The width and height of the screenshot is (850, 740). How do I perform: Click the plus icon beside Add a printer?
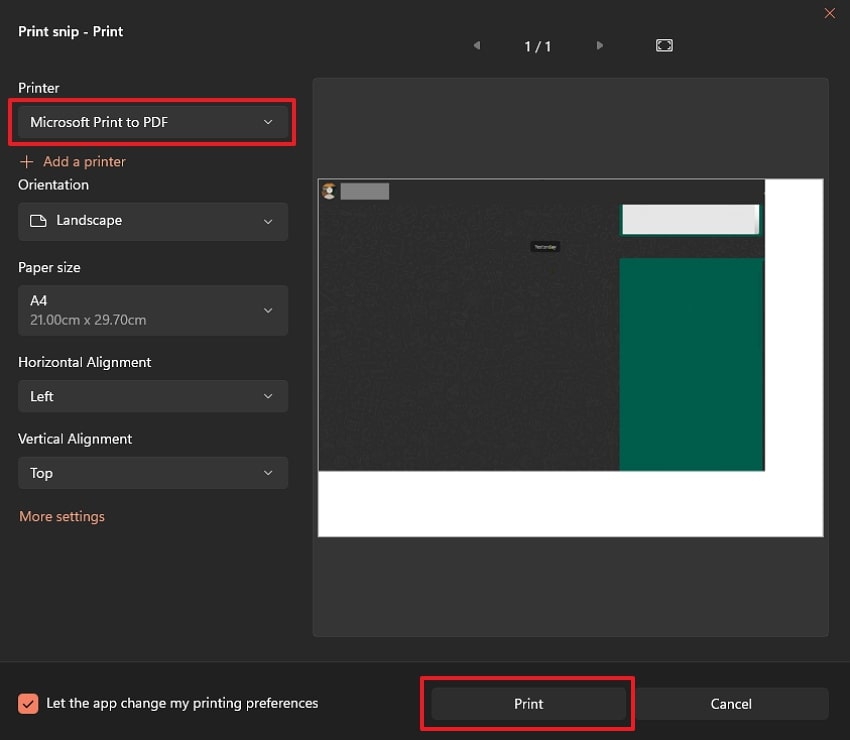[26, 161]
